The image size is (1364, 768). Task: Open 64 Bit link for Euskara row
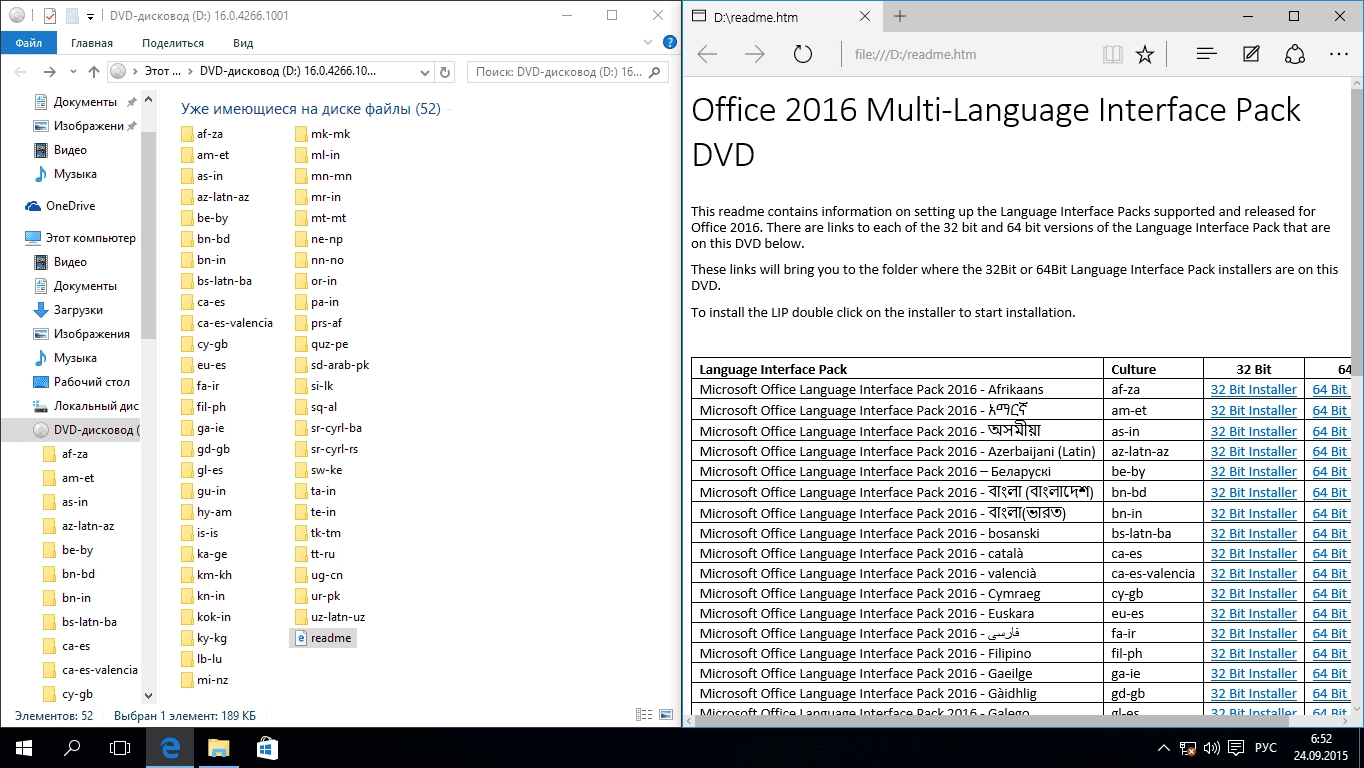click(x=1330, y=614)
